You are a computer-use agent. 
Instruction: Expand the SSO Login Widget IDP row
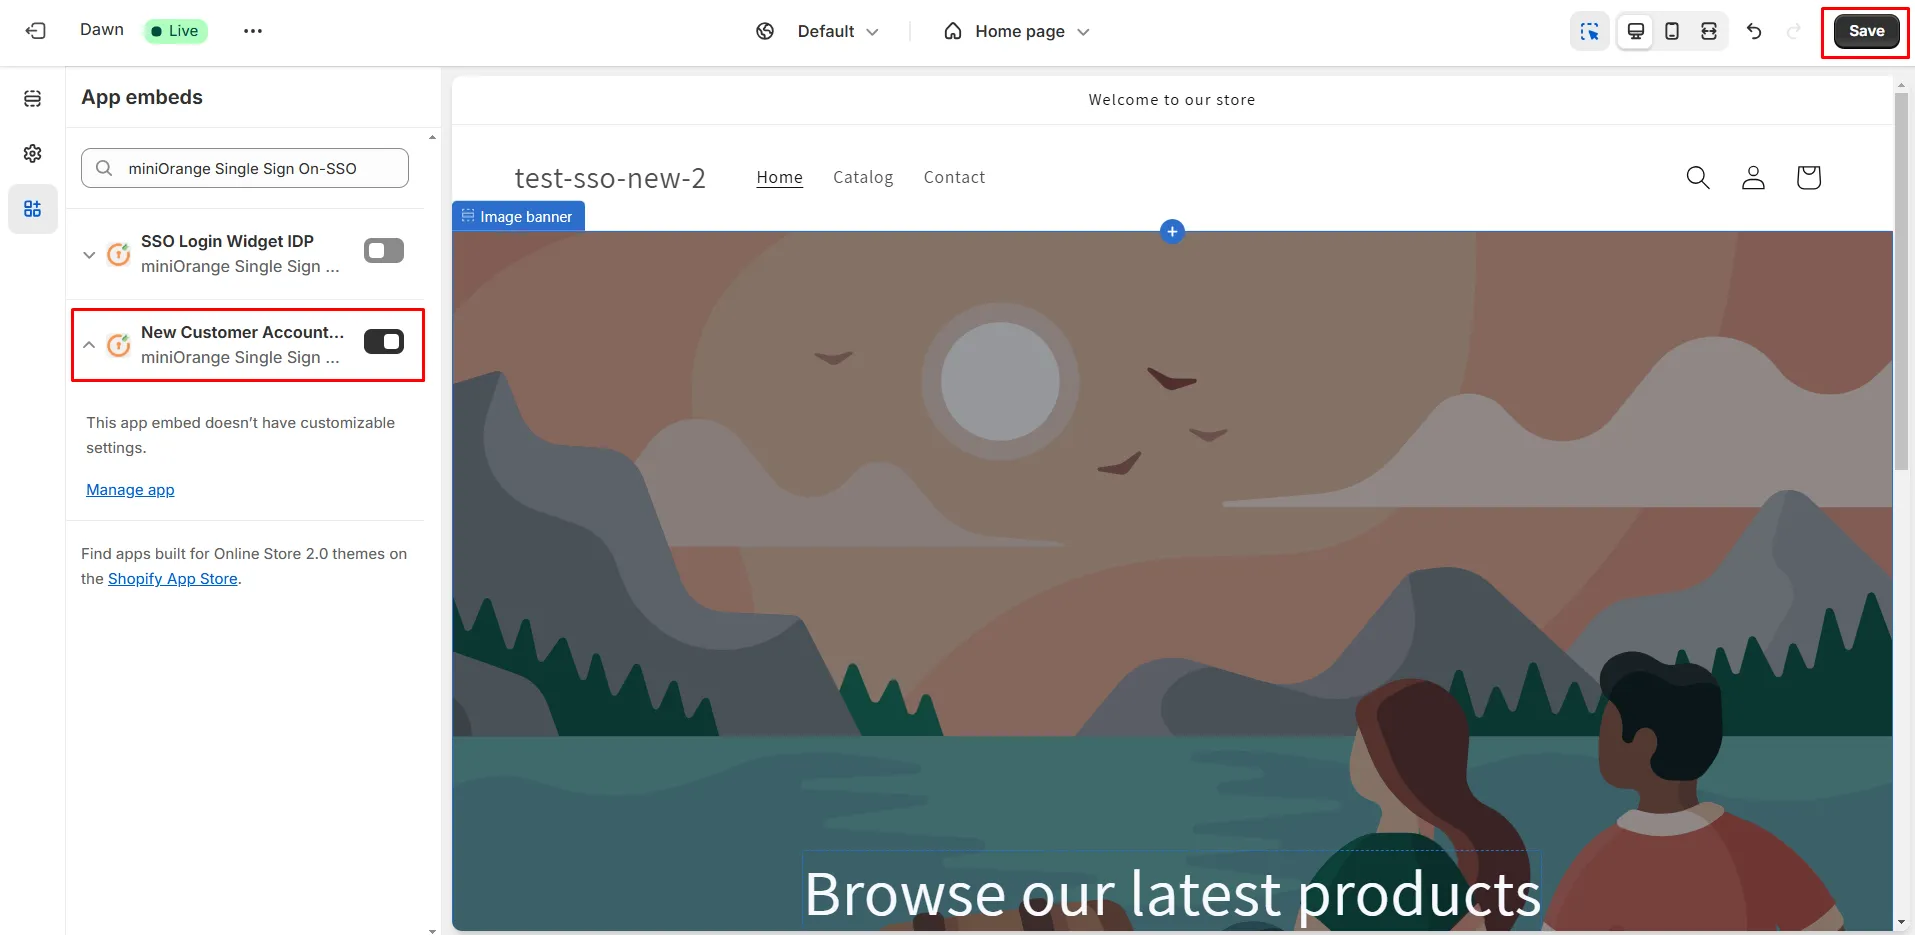89,254
